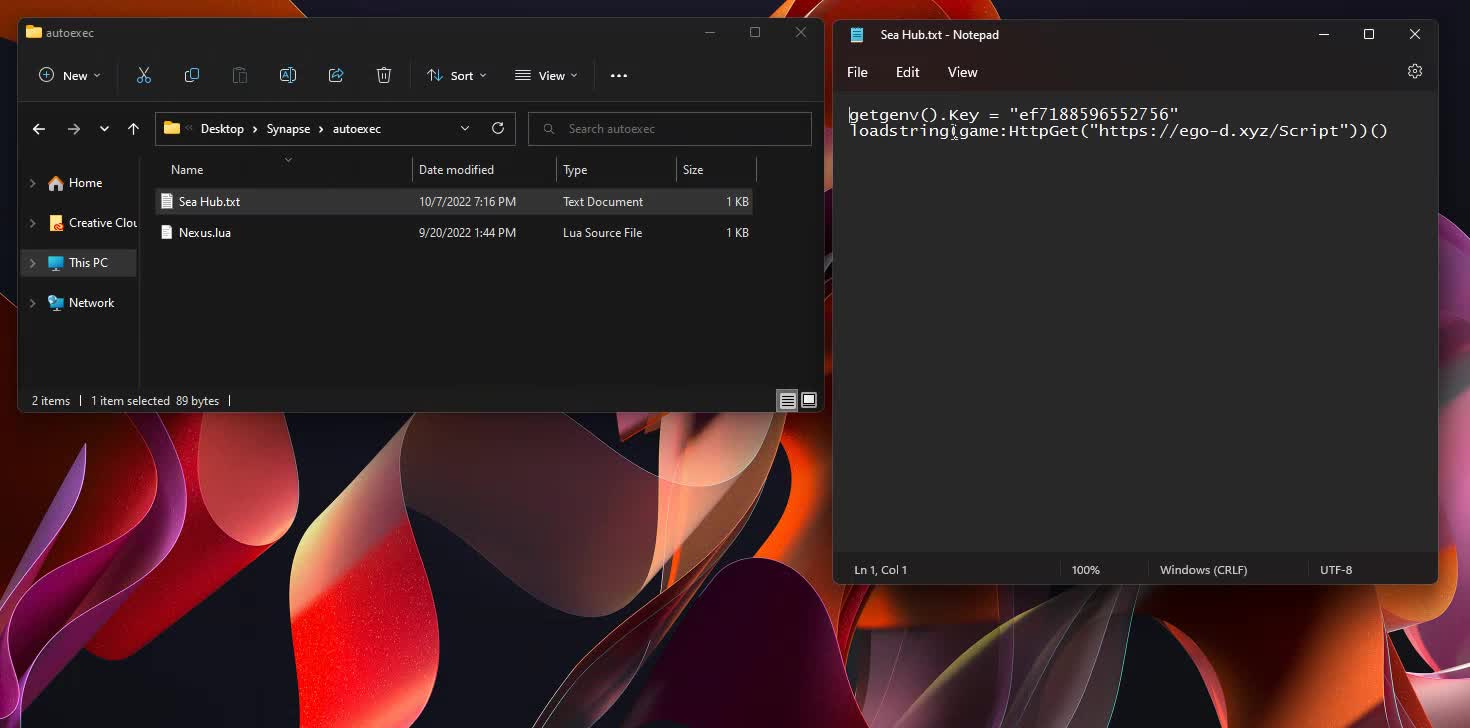Select the Cut icon in the toolbar
Screen dimensions: 1470x728
(143, 75)
